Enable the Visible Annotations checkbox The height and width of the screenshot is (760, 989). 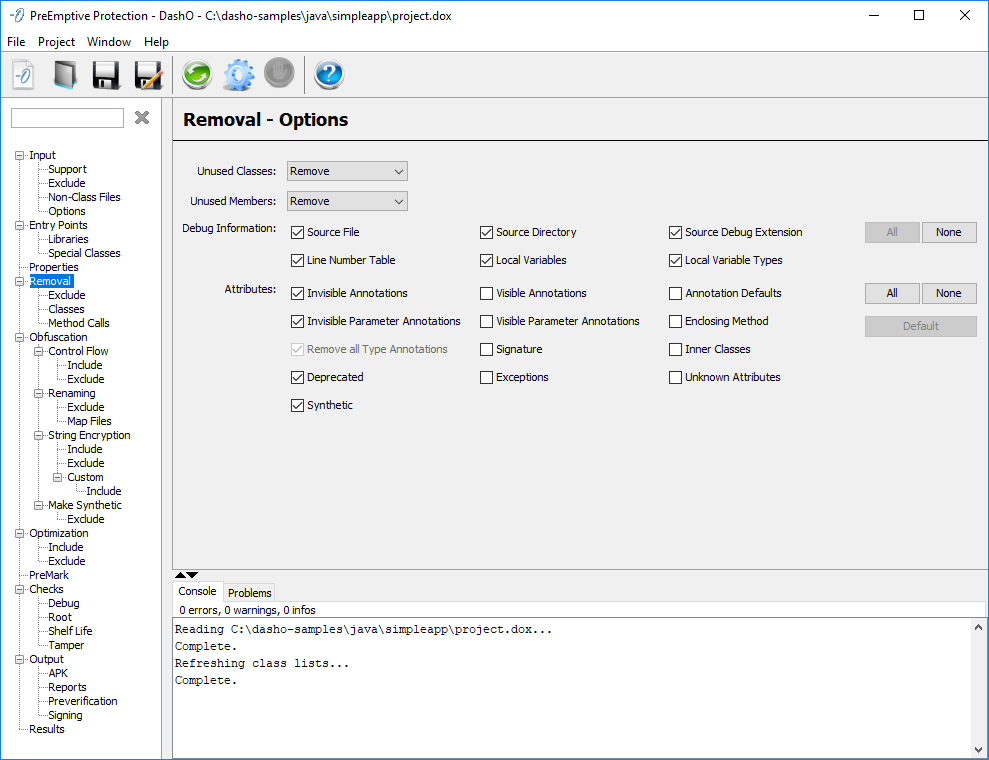pos(486,294)
